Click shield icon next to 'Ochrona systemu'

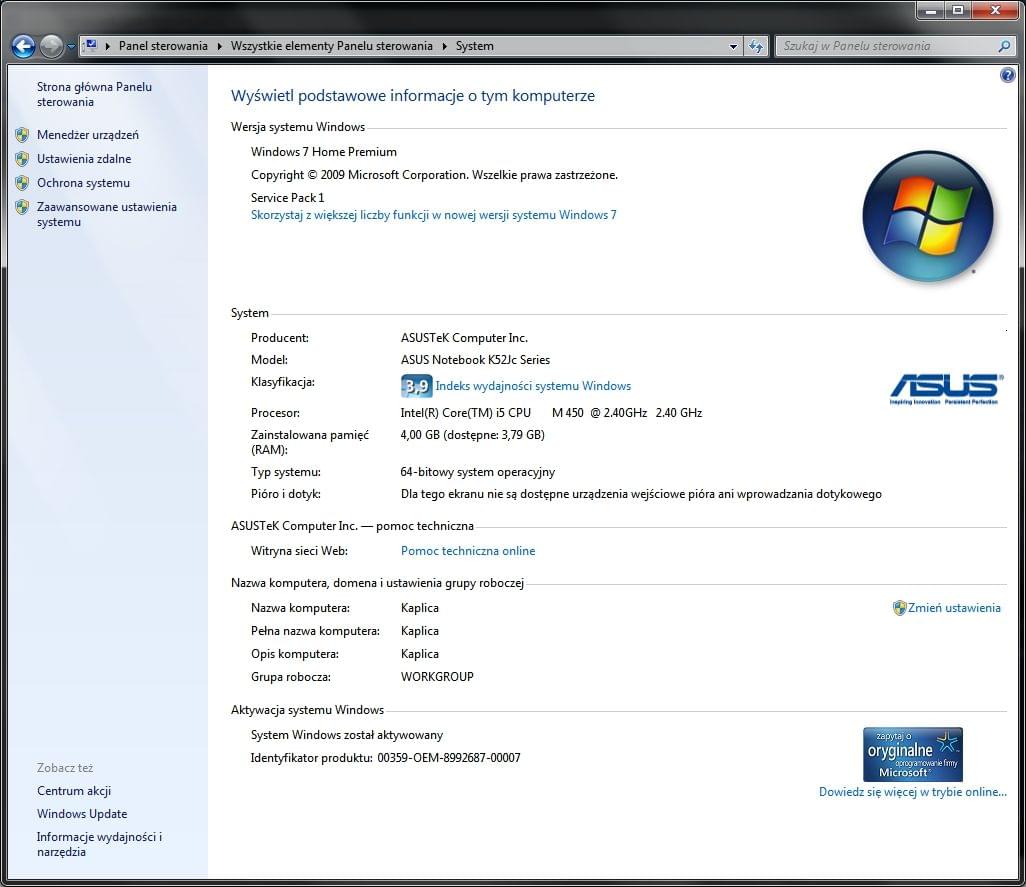(x=22, y=183)
